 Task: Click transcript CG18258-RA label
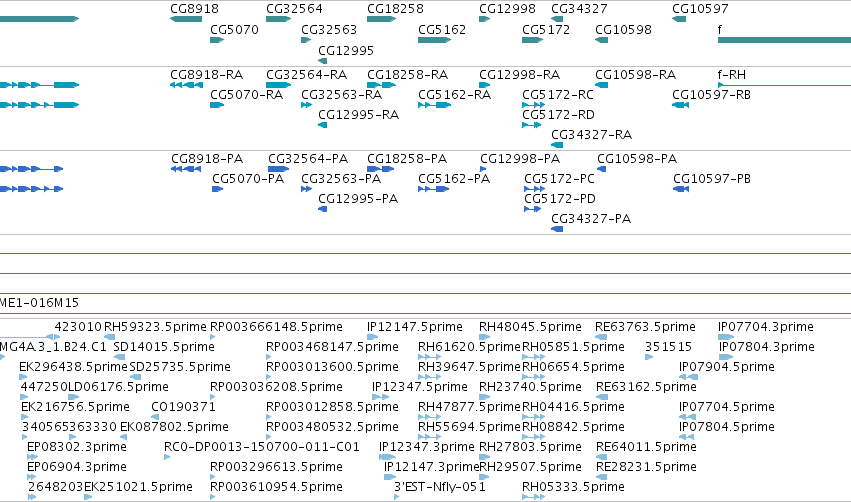407,75
